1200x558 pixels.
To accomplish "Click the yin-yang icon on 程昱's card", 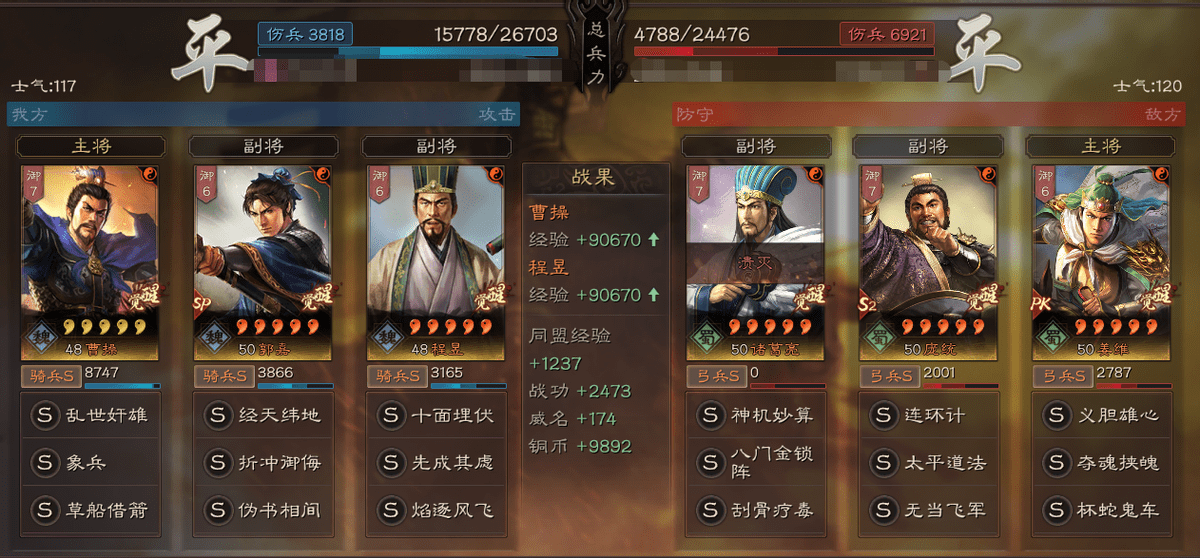I will coord(496,174).
